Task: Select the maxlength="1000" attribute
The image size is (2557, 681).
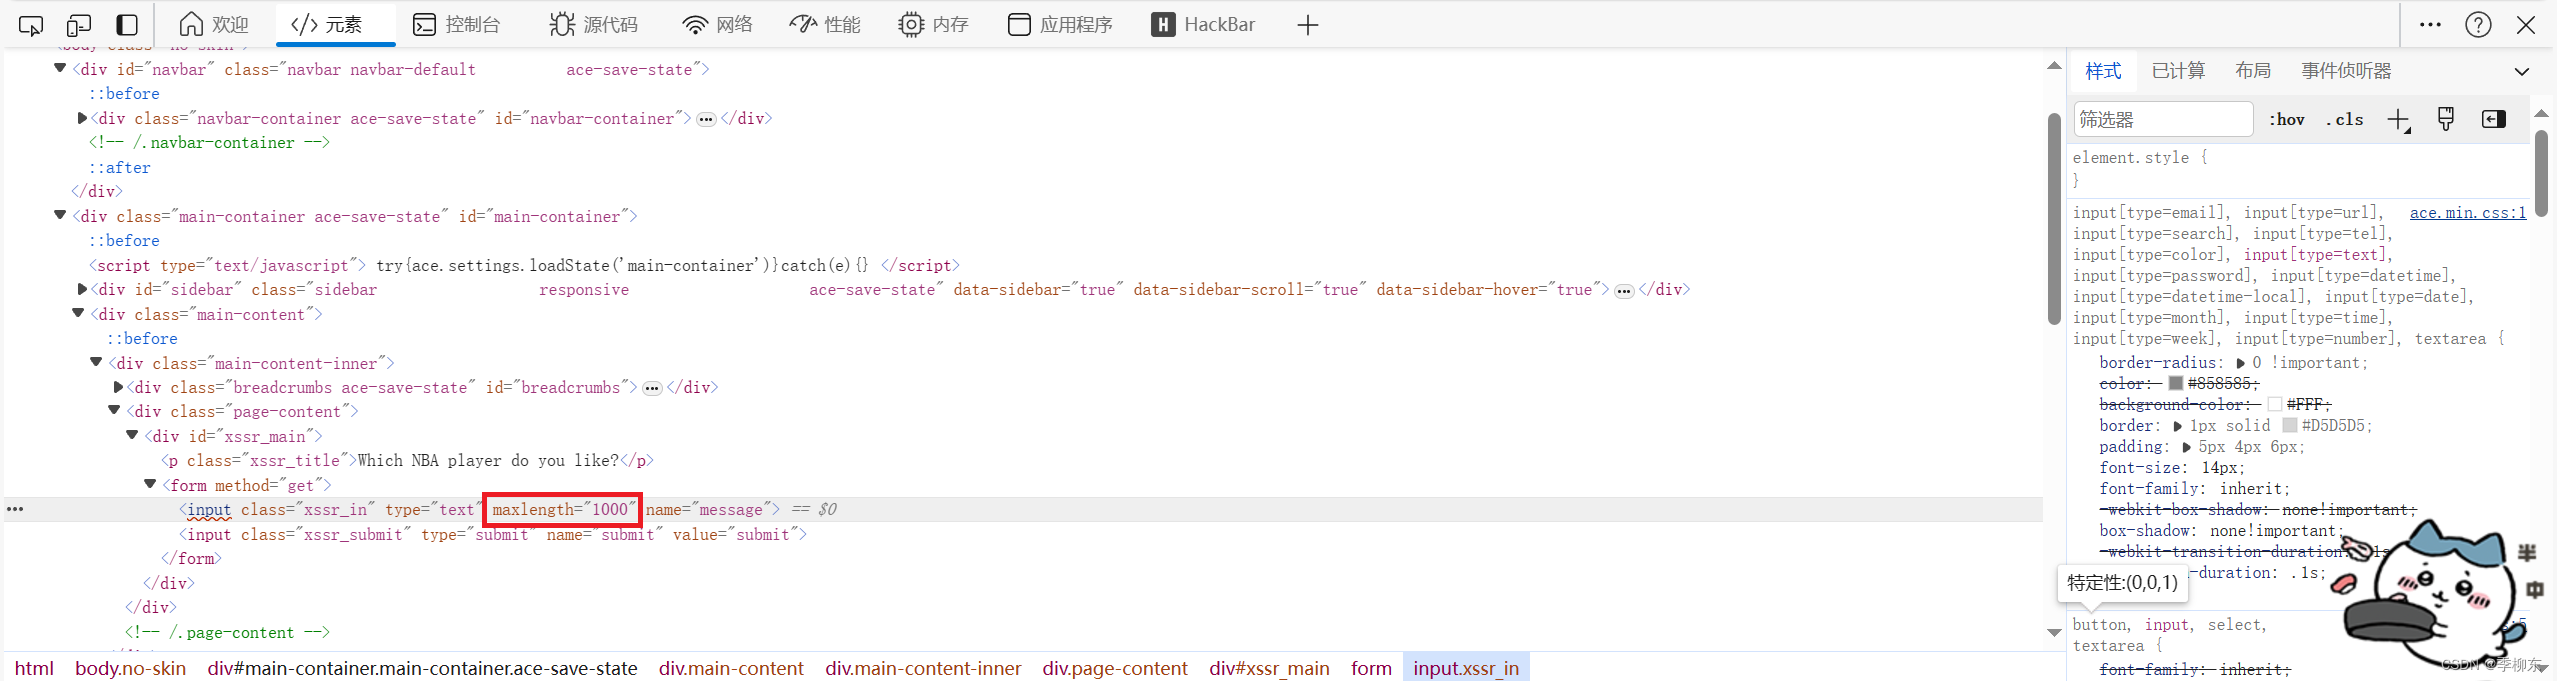Action: (x=564, y=510)
